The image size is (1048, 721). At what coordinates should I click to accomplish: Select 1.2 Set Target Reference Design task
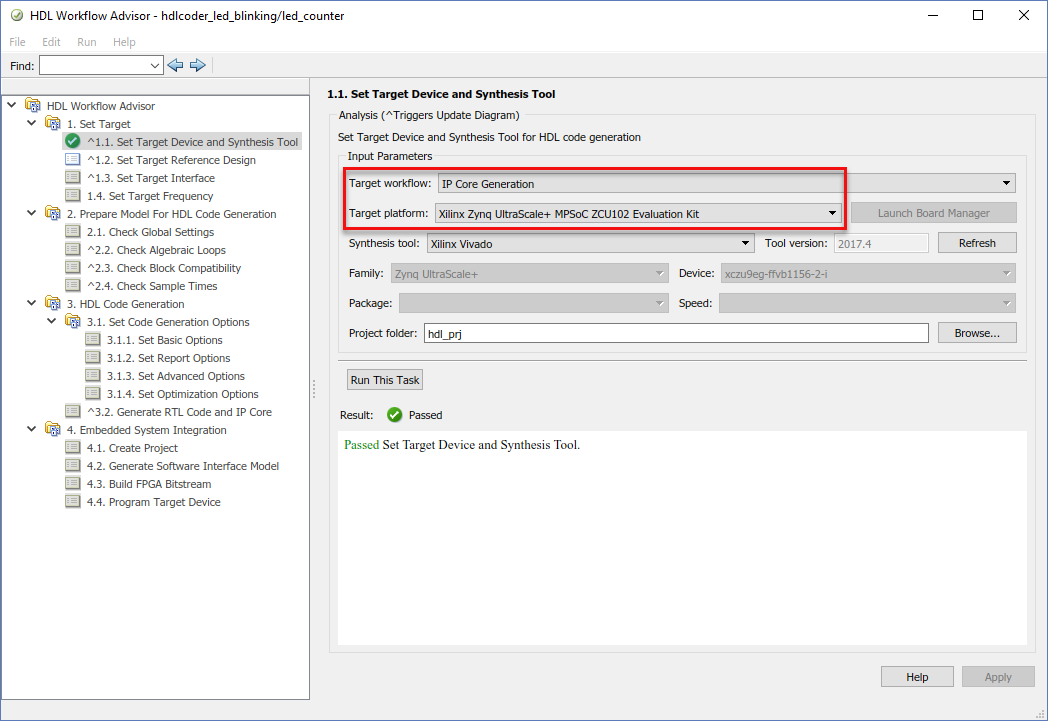(x=172, y=160)
